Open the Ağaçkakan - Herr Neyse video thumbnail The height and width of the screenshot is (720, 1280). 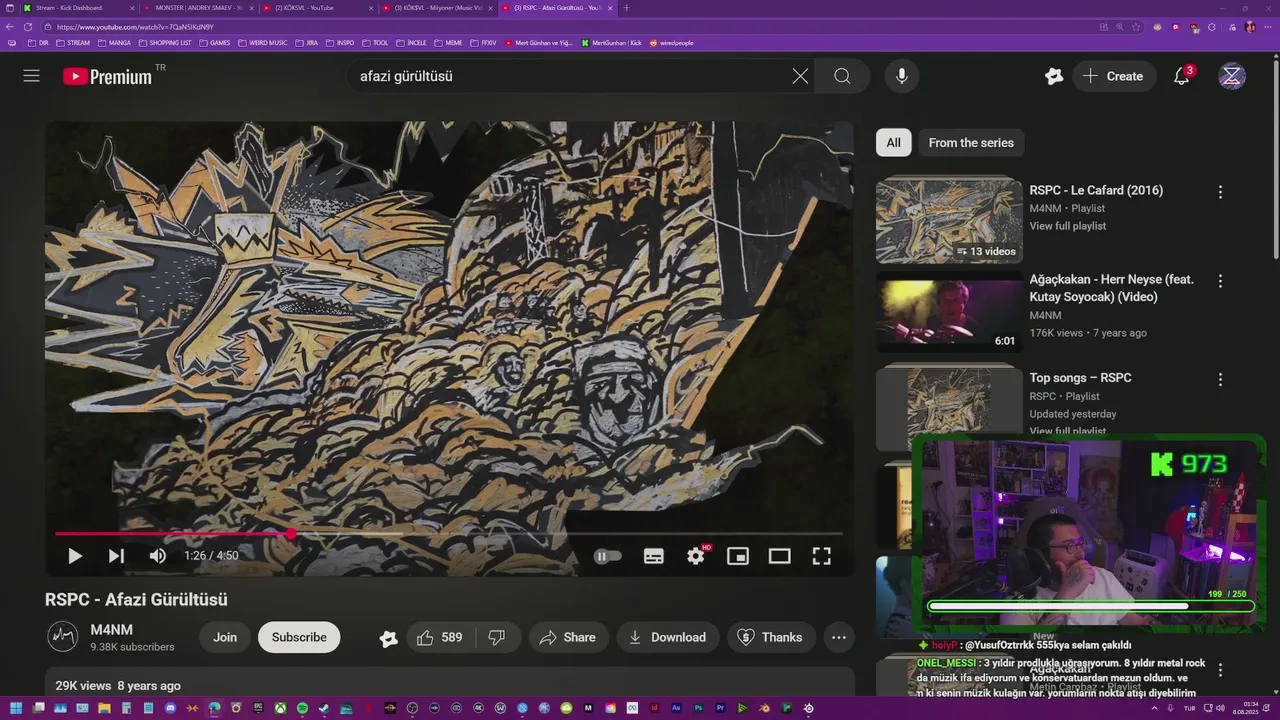949,312
